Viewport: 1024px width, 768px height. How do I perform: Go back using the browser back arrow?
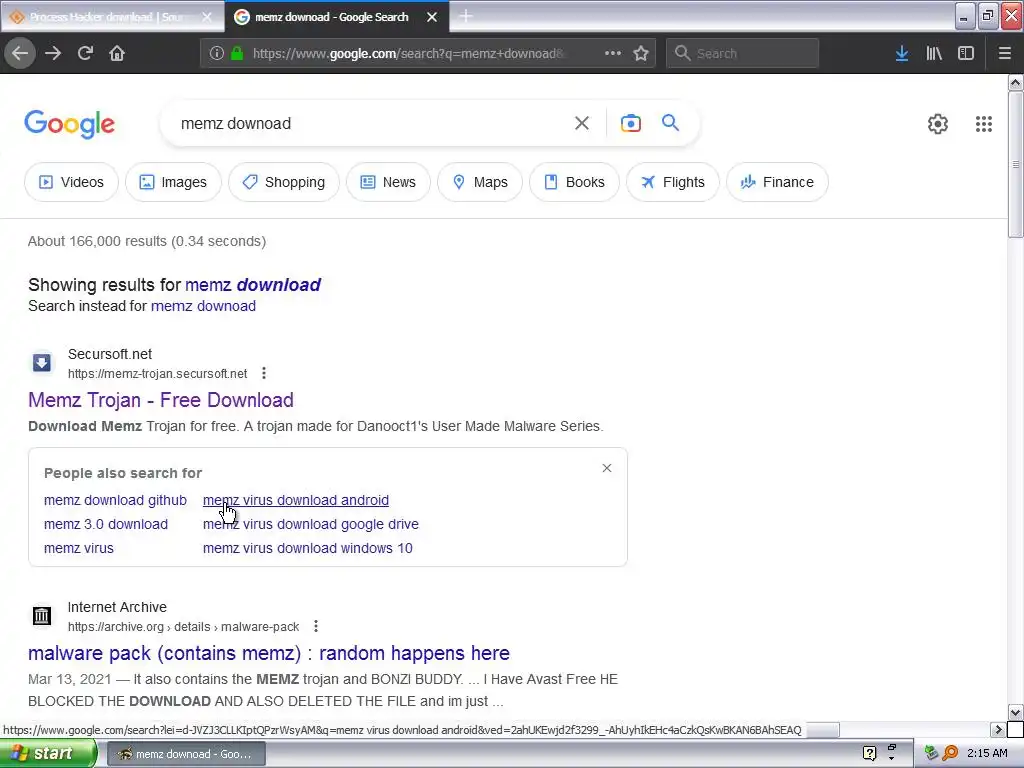[20, 54]
